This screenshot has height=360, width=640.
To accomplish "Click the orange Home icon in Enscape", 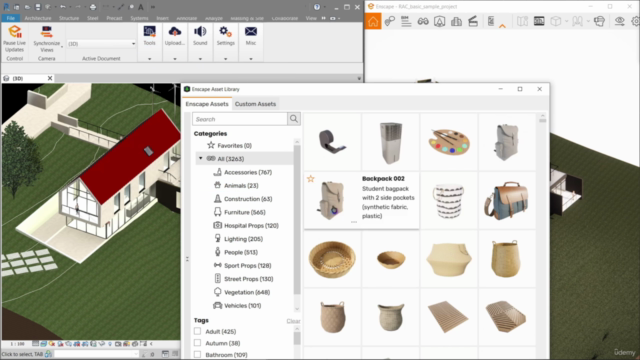I will pos(373,21).
